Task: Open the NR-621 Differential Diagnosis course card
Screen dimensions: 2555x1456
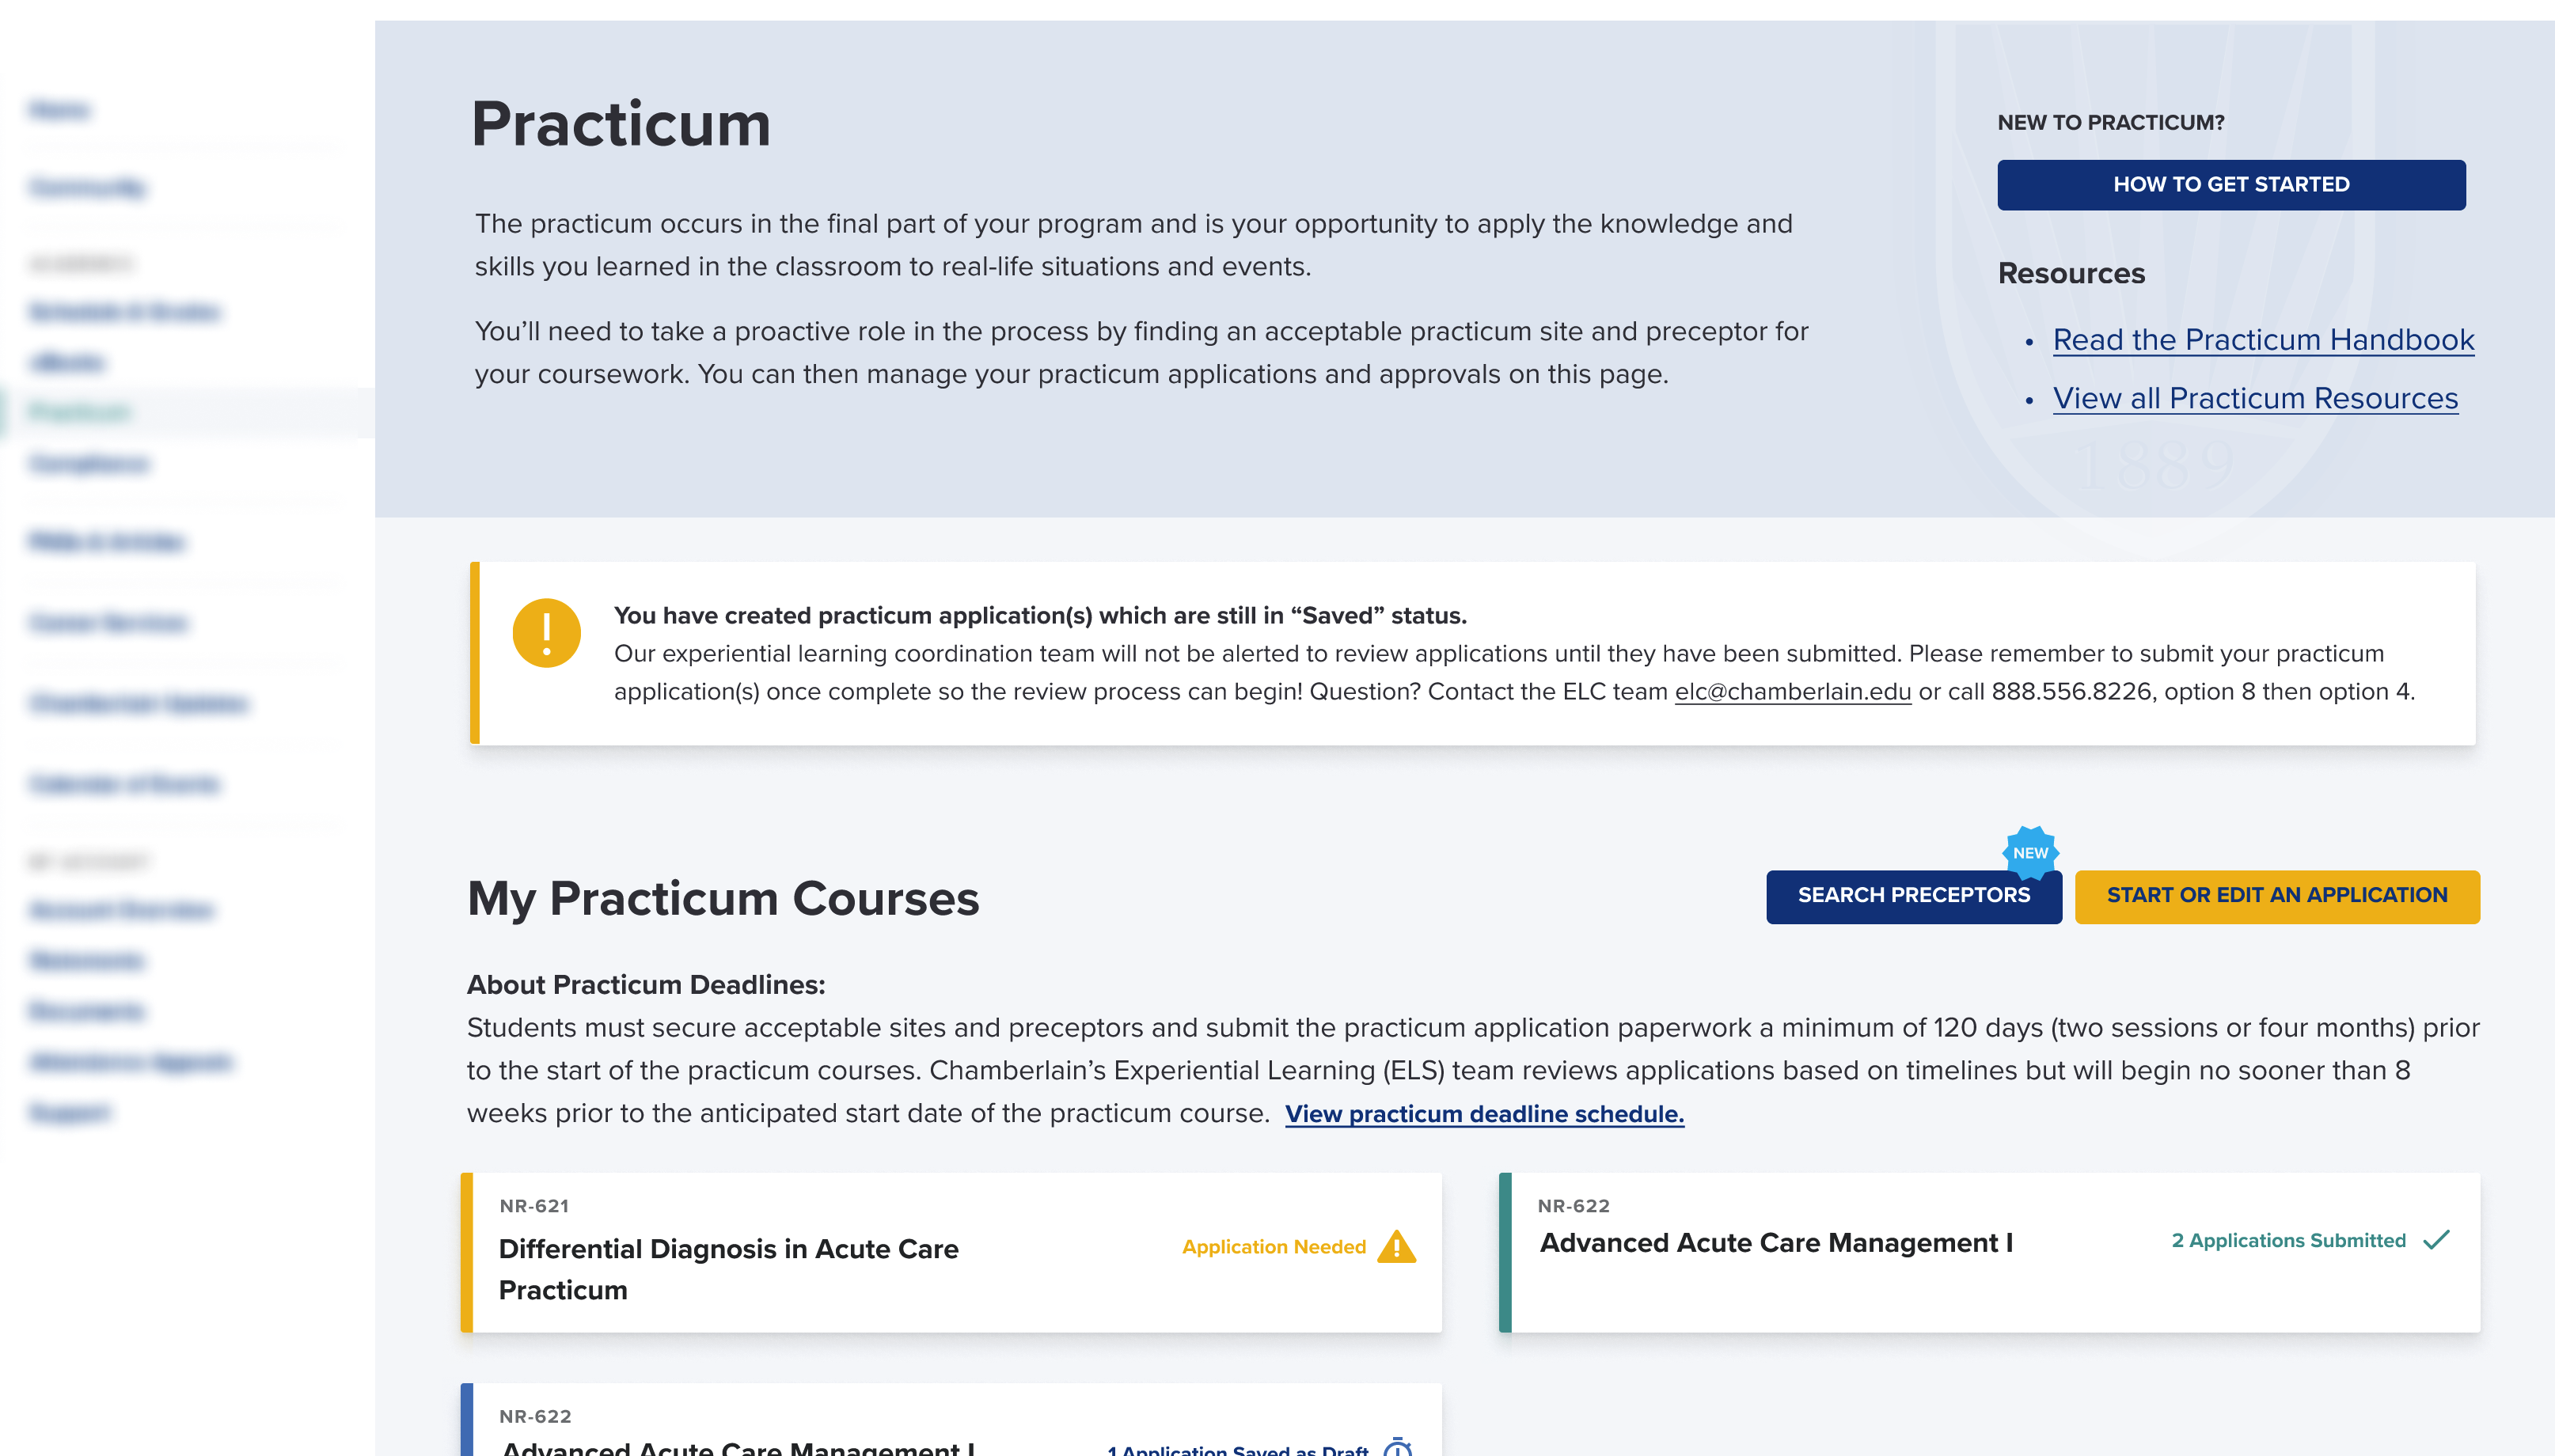Action: 951,1252
